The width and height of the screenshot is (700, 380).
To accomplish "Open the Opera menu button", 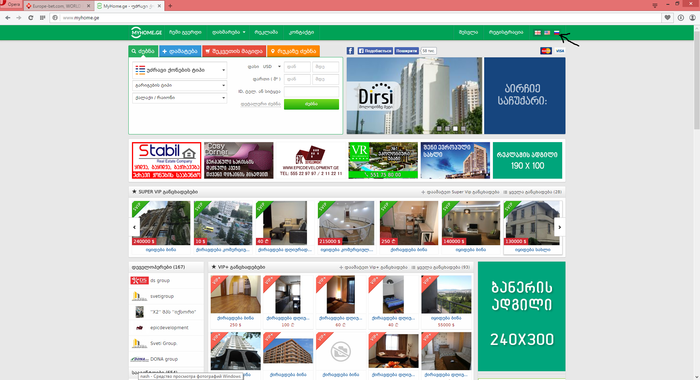I will coord(10,4).
